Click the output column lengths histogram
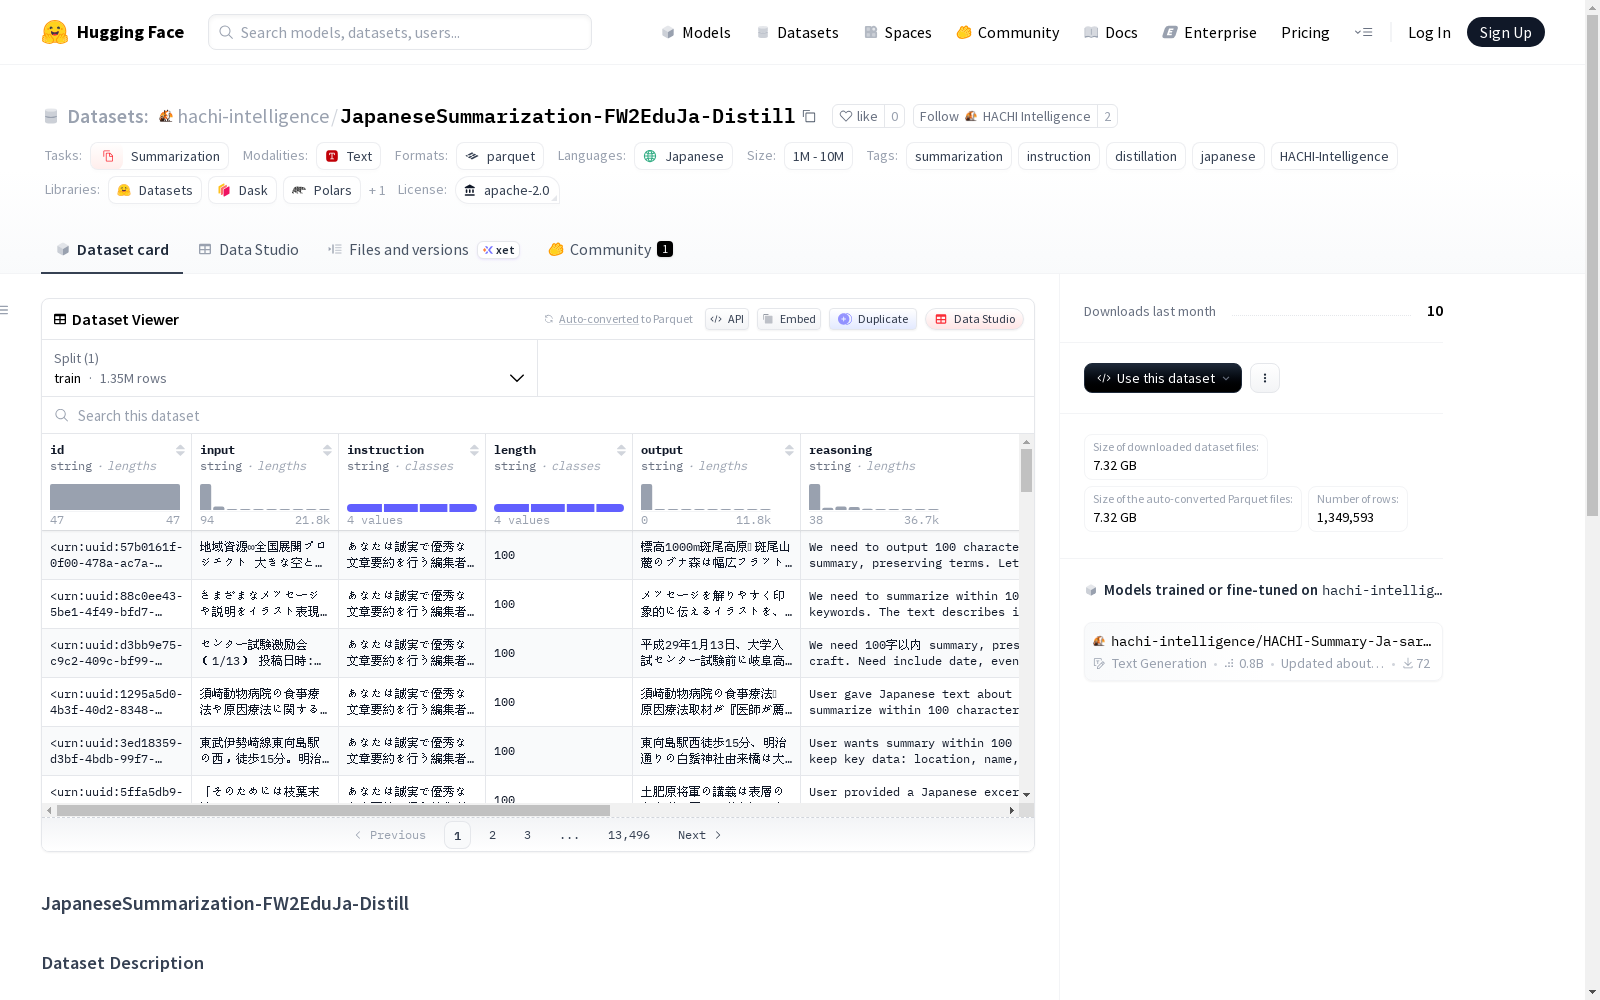This screenshot has height=1000, width=1600. [x=706, y=497]
